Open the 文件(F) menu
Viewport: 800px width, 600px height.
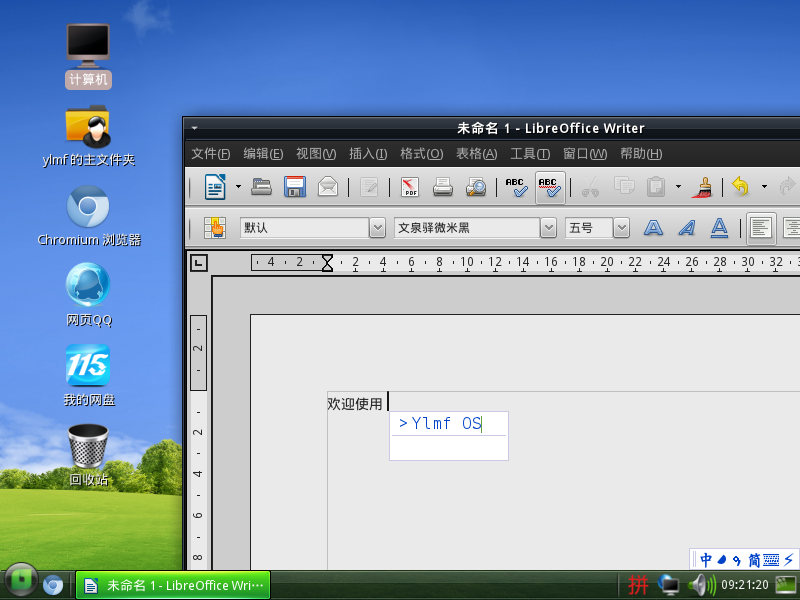pyautogui.click(x=210, y=154)
